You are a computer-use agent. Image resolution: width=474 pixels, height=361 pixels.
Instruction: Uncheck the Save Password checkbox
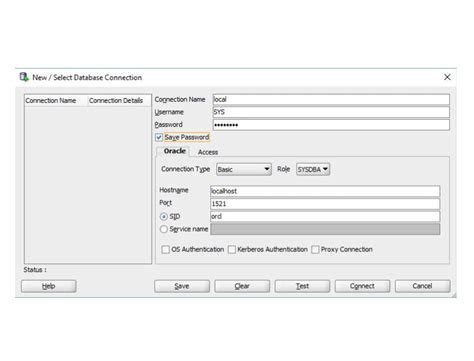pyautogui.click(x=159, y=137)
